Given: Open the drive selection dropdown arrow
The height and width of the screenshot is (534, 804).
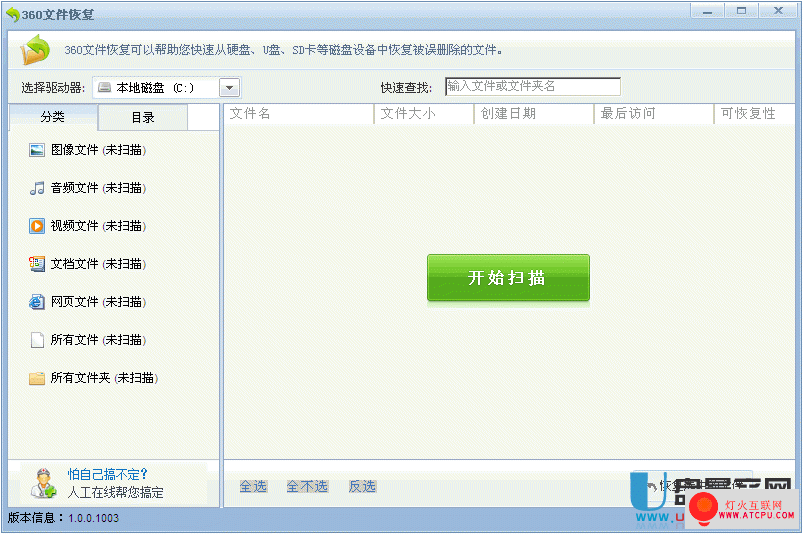Looking at the screenshot, I should (230, 88).
